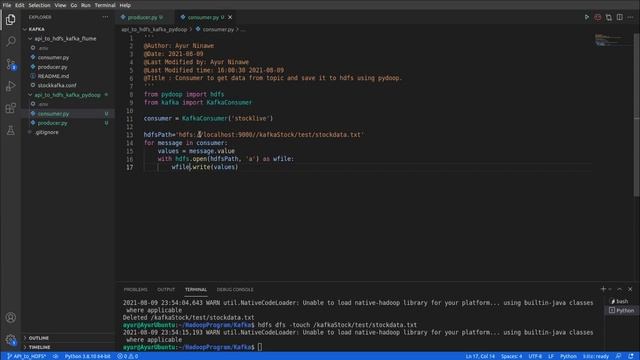
Task: Click the red circular icon in the editor toolbar
Action: (598, 17)
